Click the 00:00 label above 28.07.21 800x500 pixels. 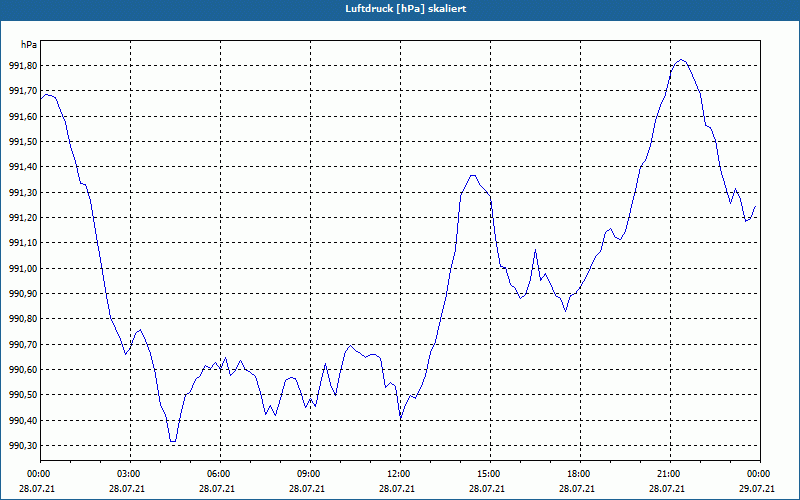point(41,474)
